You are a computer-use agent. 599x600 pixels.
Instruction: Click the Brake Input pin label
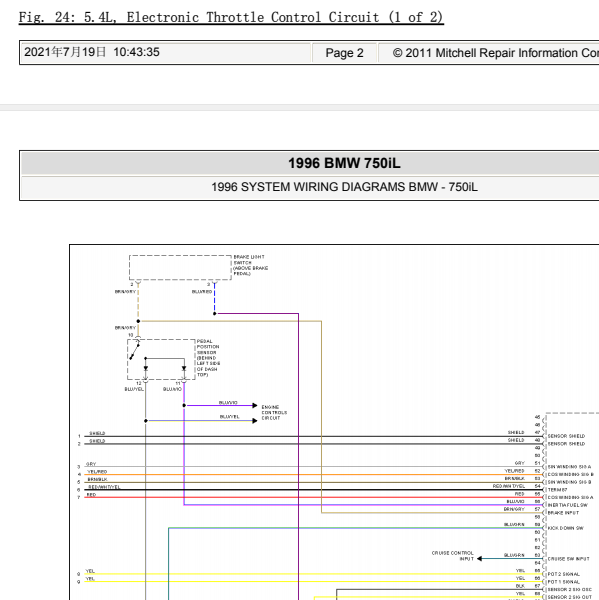tap(563, 513)
